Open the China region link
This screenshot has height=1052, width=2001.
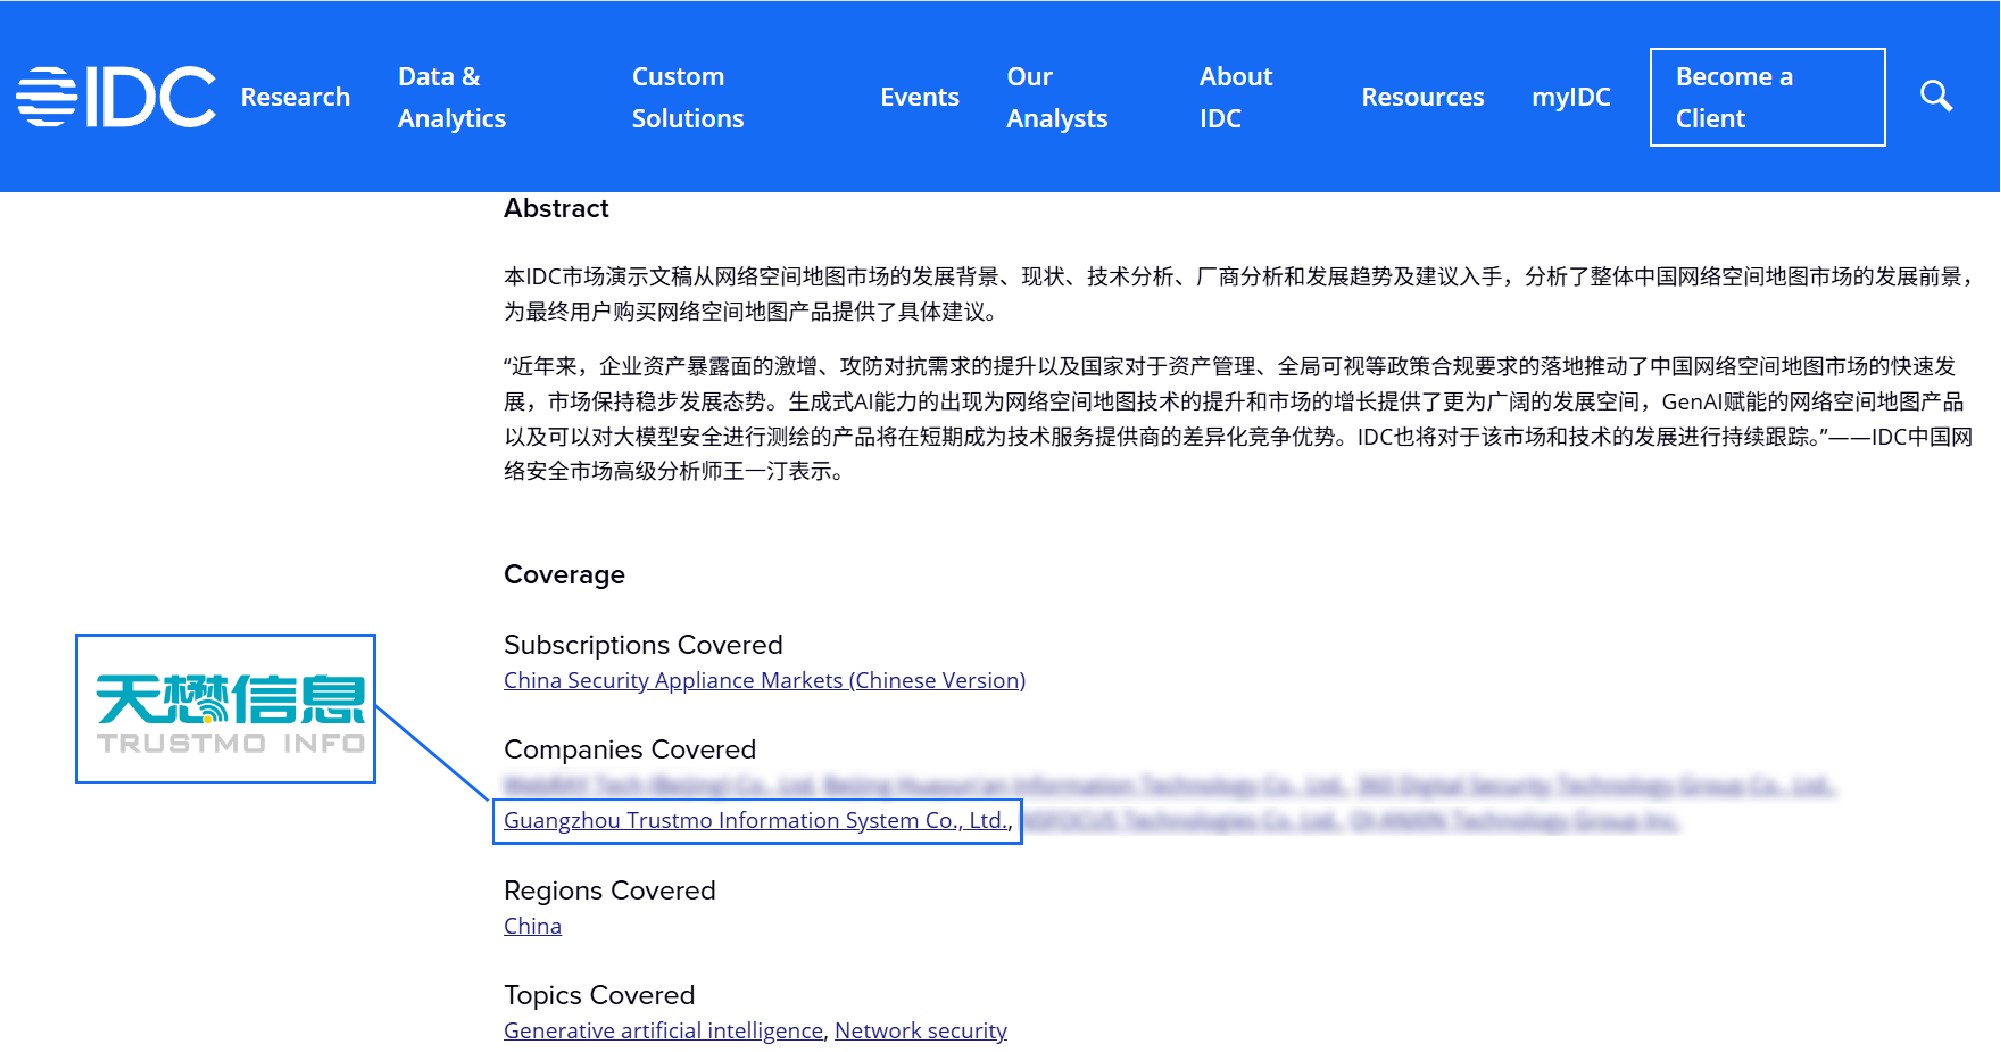point(531,926)
